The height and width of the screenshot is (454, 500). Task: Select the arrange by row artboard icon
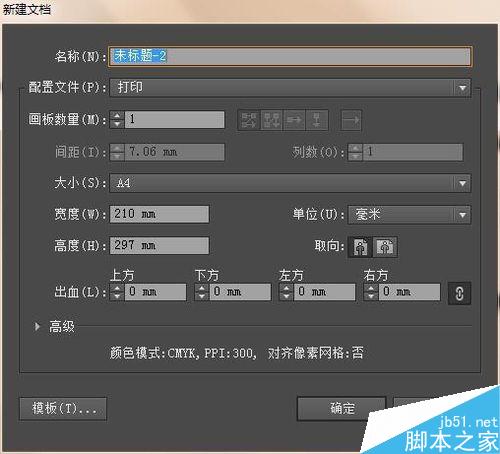click(294, 120)
